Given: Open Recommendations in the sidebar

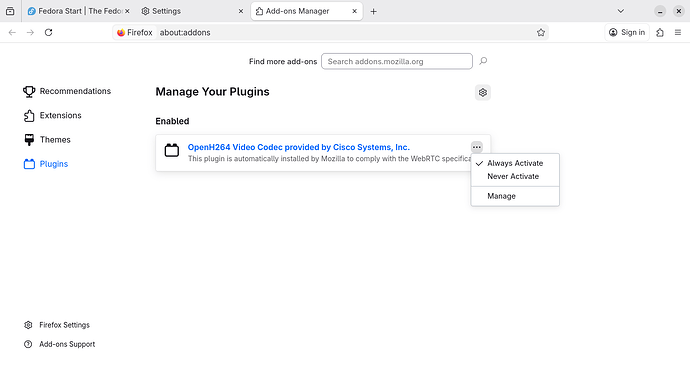Looking at the screenshot, I should (67, 91).
